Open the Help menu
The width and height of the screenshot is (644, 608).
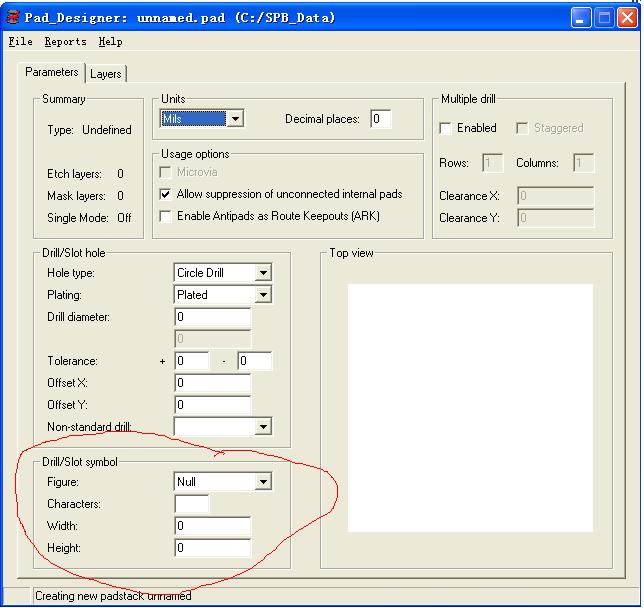click(x=110, y=41)
